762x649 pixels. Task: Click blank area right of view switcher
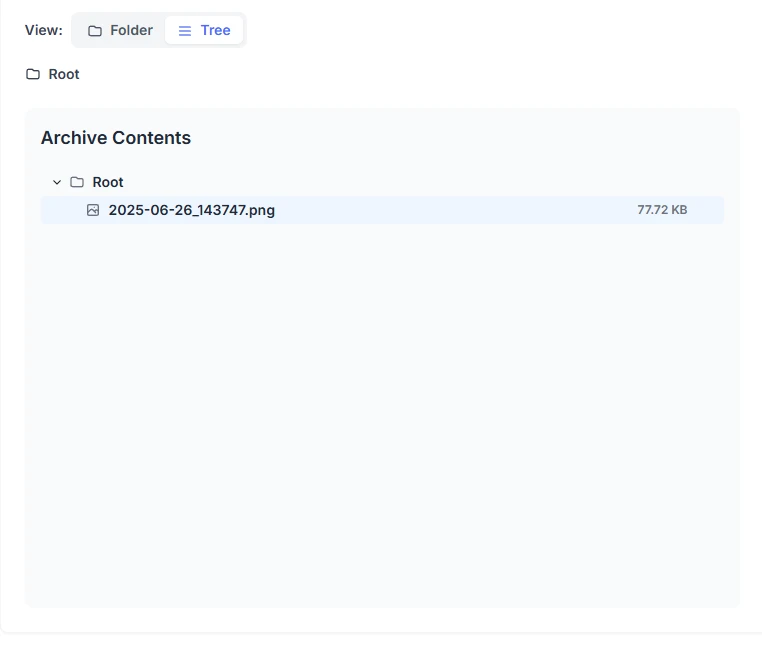click(x=500, y=30)
